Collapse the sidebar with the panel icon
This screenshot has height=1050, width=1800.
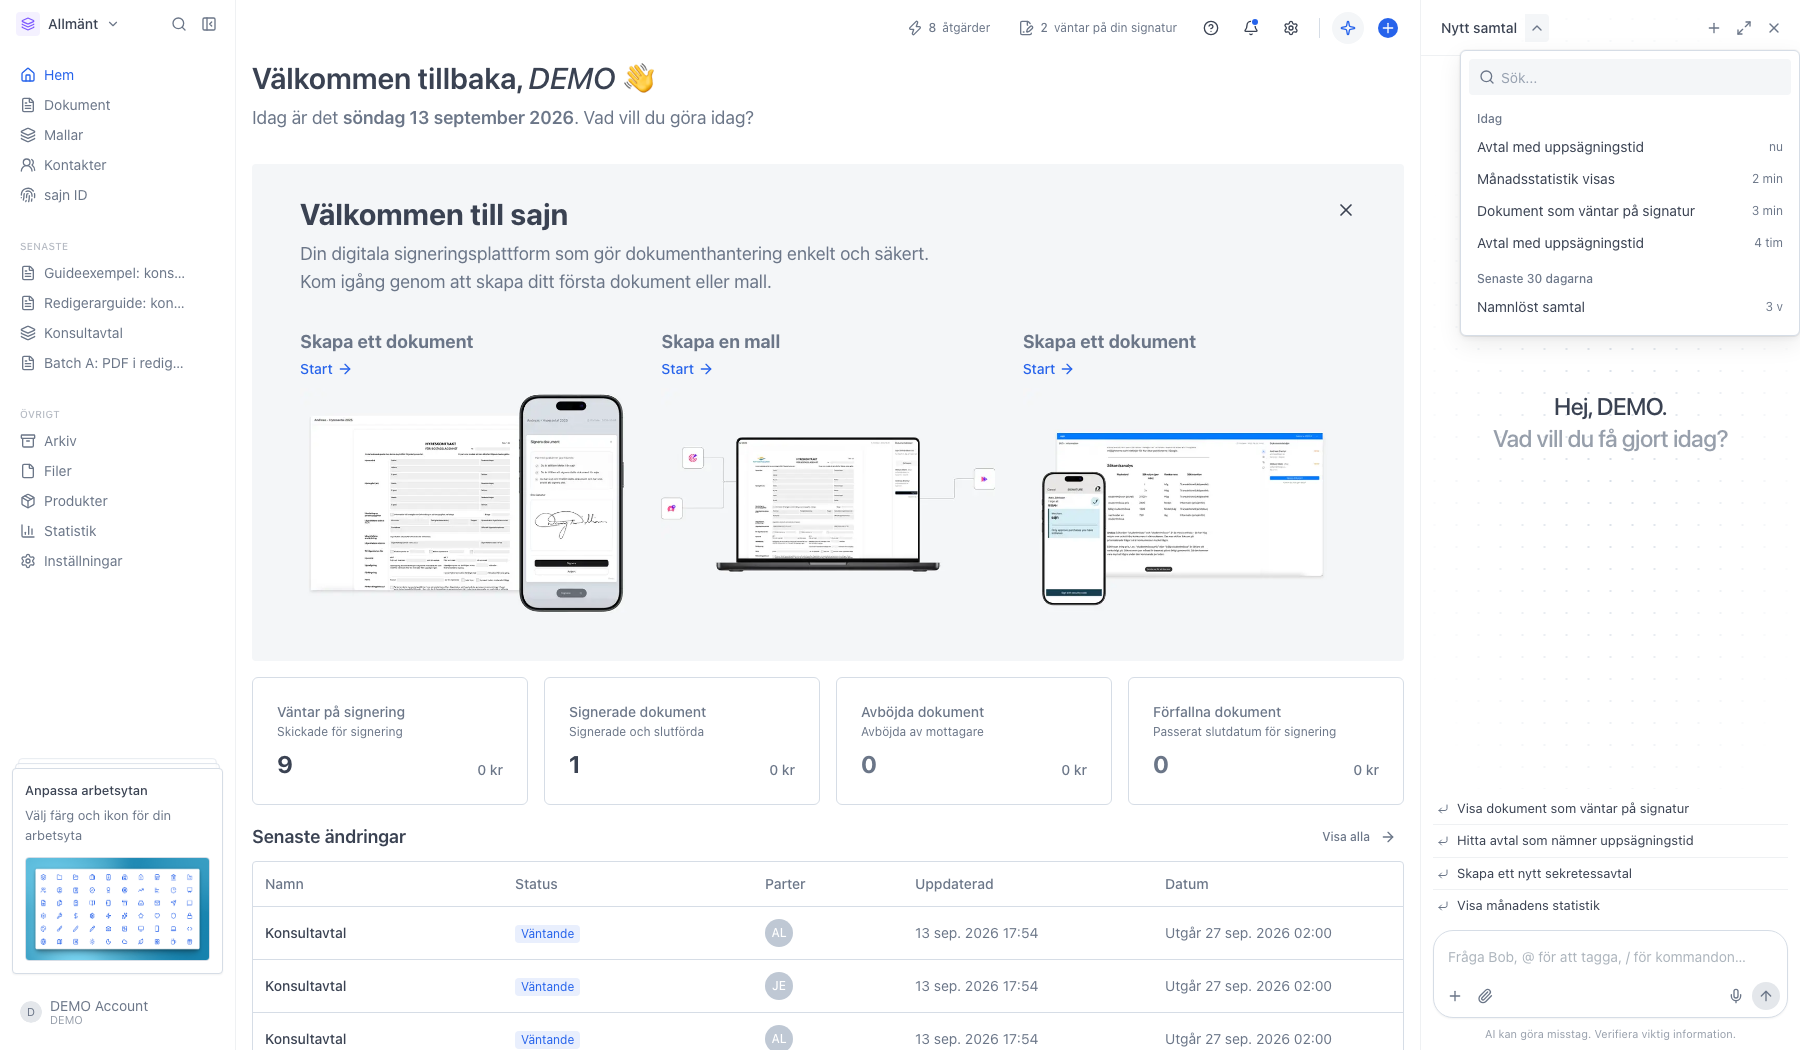point(209,24)
